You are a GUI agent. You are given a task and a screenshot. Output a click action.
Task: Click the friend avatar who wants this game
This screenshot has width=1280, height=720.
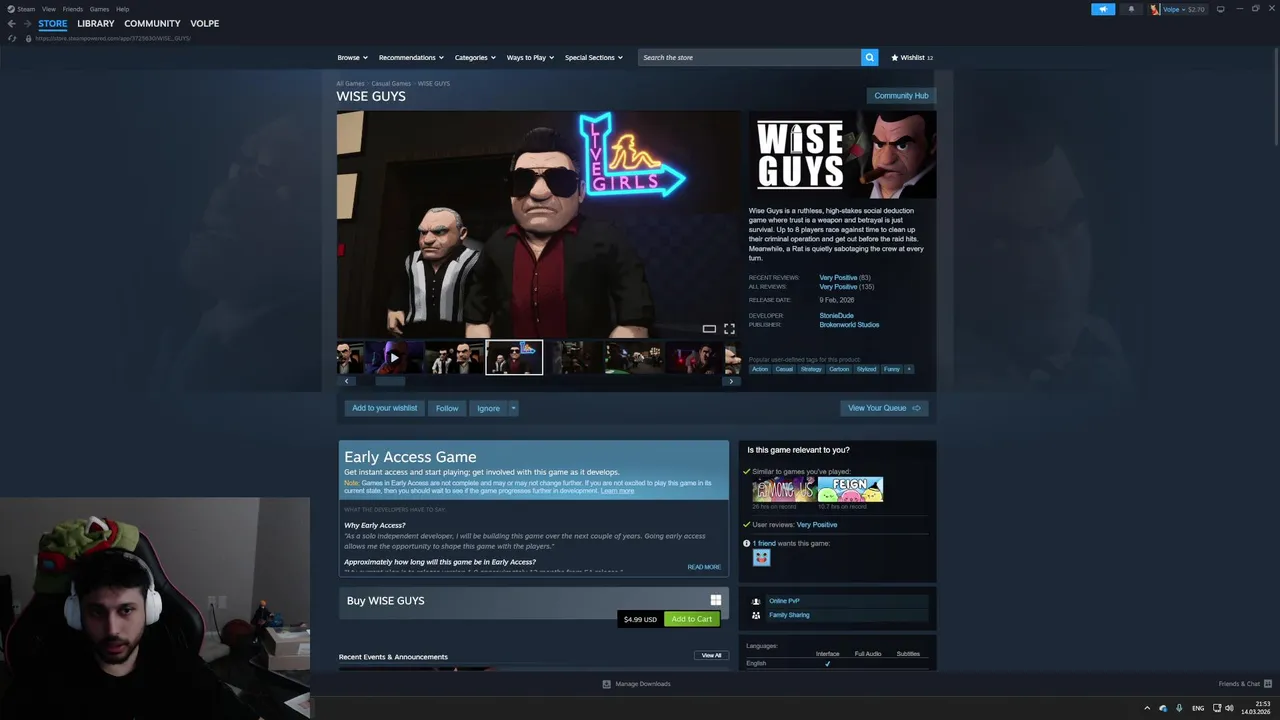pos(762,558)
